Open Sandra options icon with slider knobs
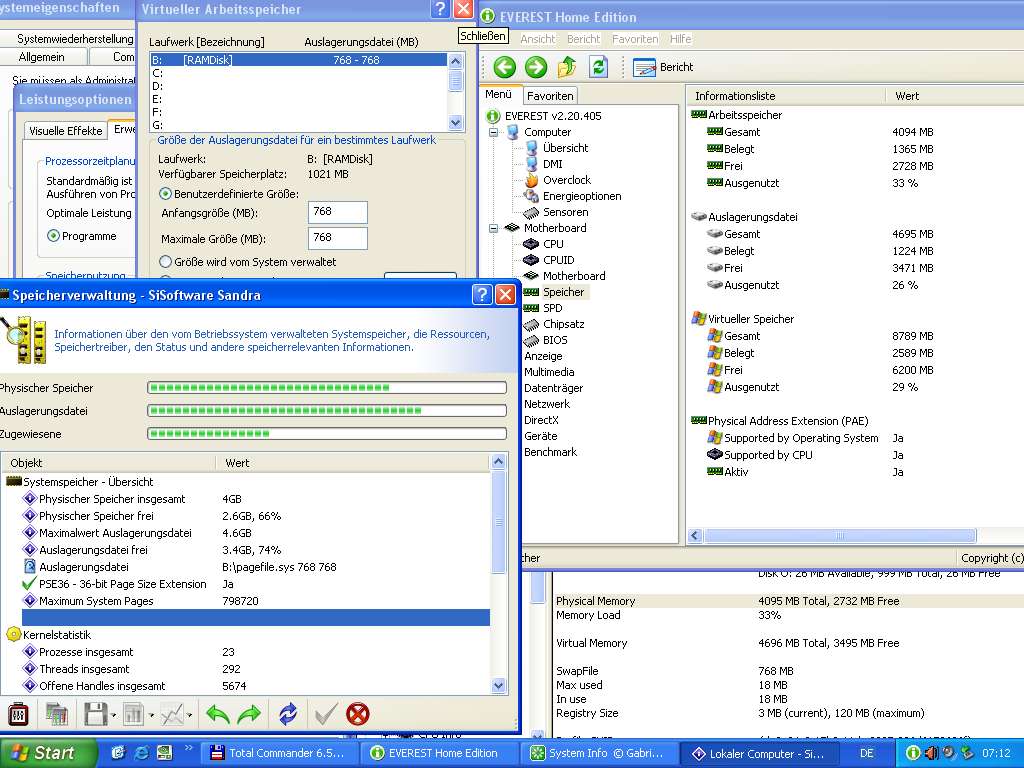 coord(18,714)
